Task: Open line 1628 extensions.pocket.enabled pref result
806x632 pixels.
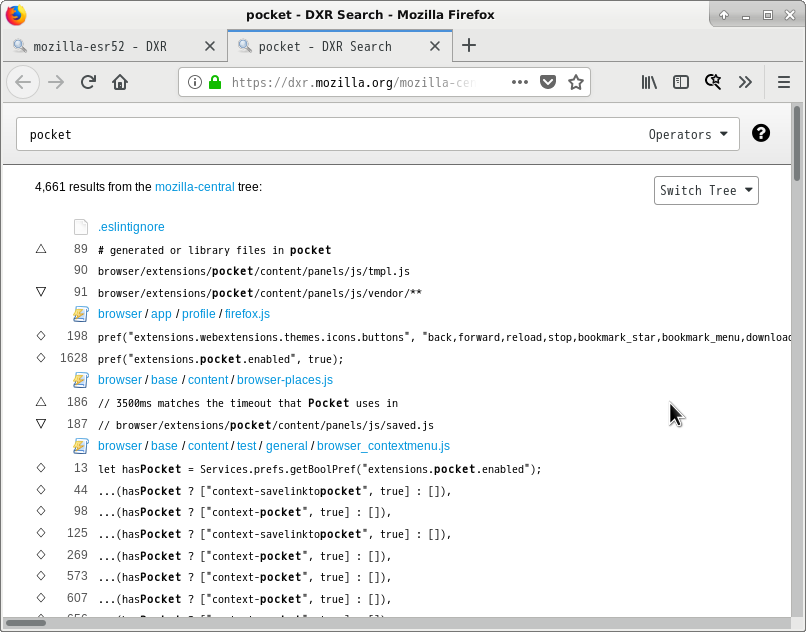Action: coord(221,359)
